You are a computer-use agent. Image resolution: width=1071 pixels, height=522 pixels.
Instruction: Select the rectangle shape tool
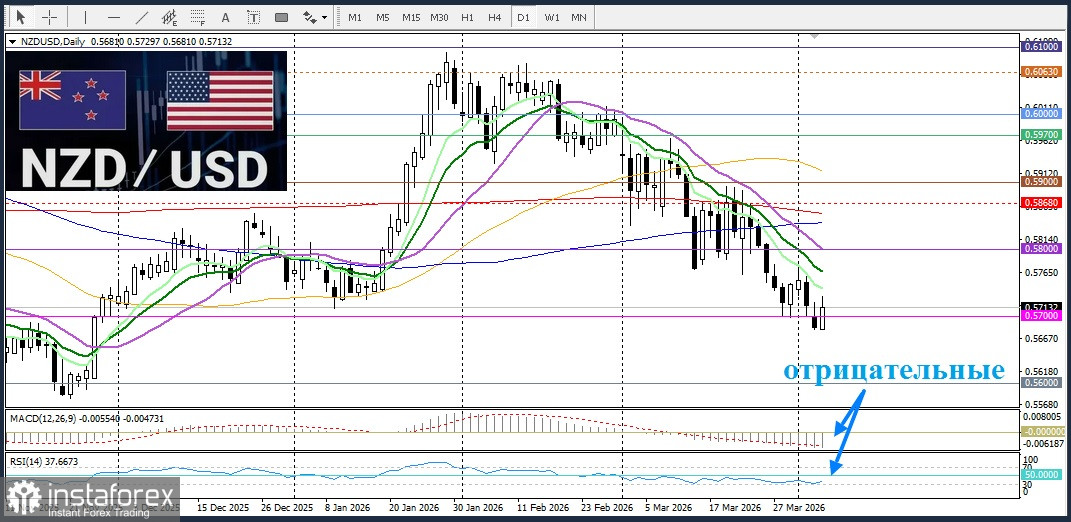tap(281, 17)
